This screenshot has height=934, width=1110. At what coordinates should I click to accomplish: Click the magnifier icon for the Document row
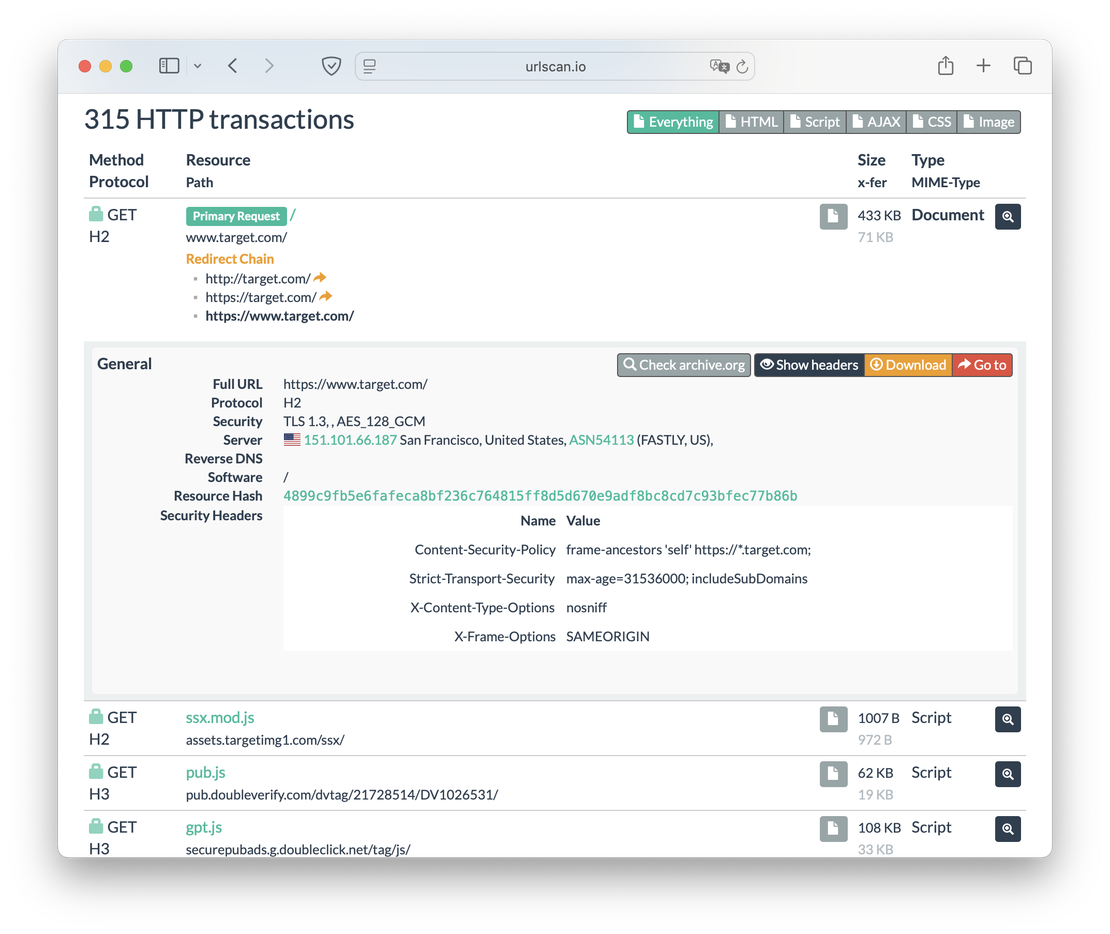[x=1007, y=216]
